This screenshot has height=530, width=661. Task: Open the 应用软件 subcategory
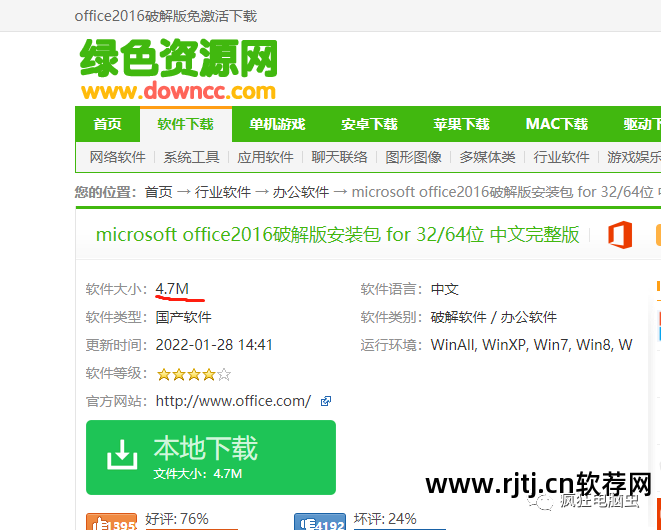point(265,157)
